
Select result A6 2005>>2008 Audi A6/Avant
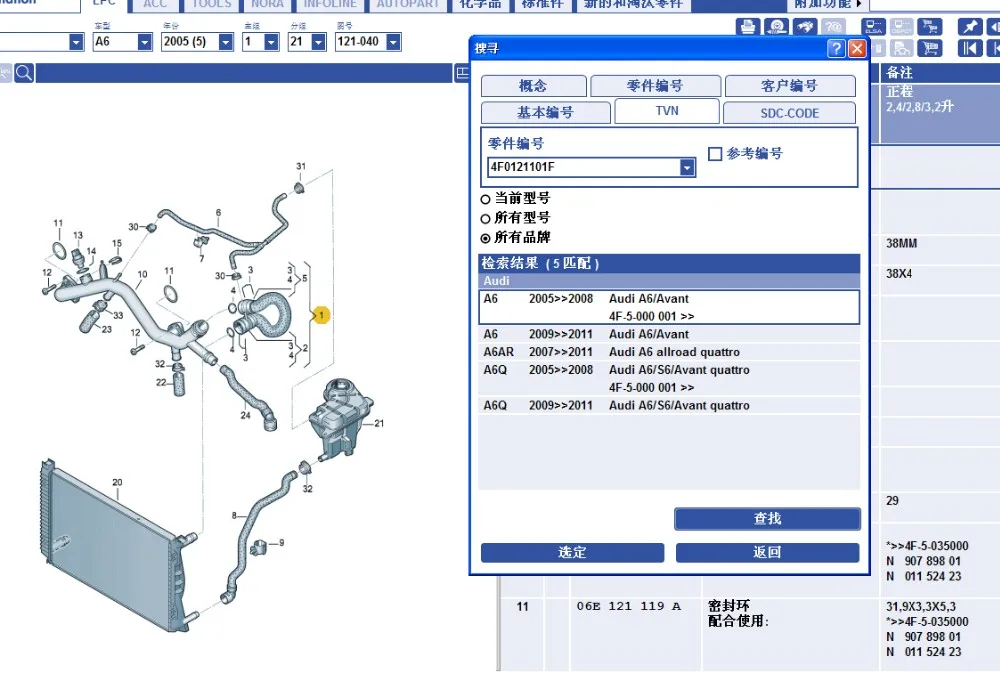pyautogui.click(x=669, y=307)
